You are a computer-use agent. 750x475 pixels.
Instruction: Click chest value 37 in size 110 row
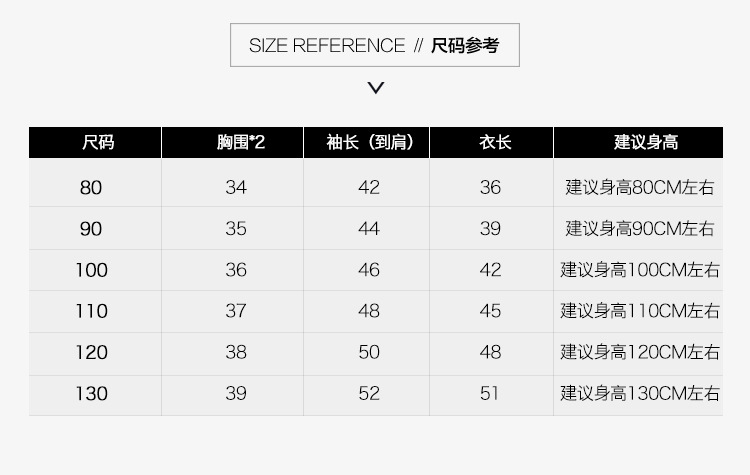pyautogui.click(x=236, y=311)
